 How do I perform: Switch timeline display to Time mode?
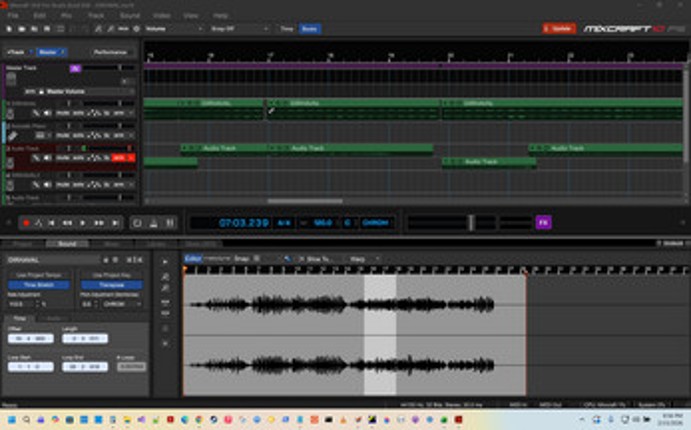point(285,29)
